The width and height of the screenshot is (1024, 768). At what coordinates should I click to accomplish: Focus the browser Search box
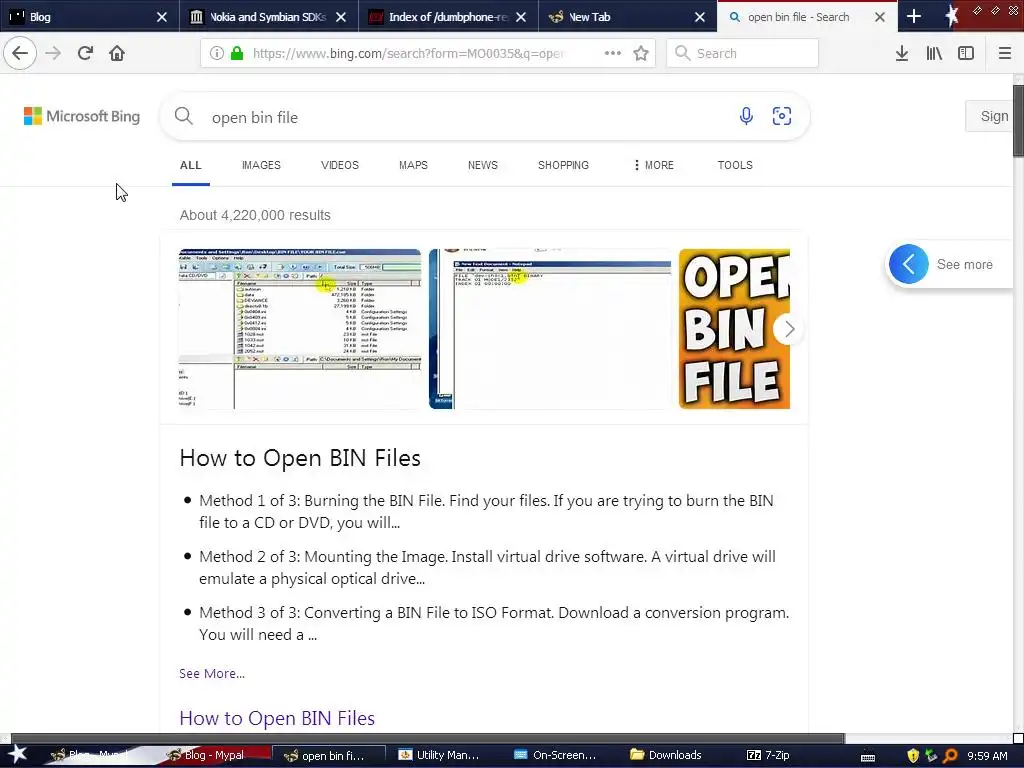[743, 54]
